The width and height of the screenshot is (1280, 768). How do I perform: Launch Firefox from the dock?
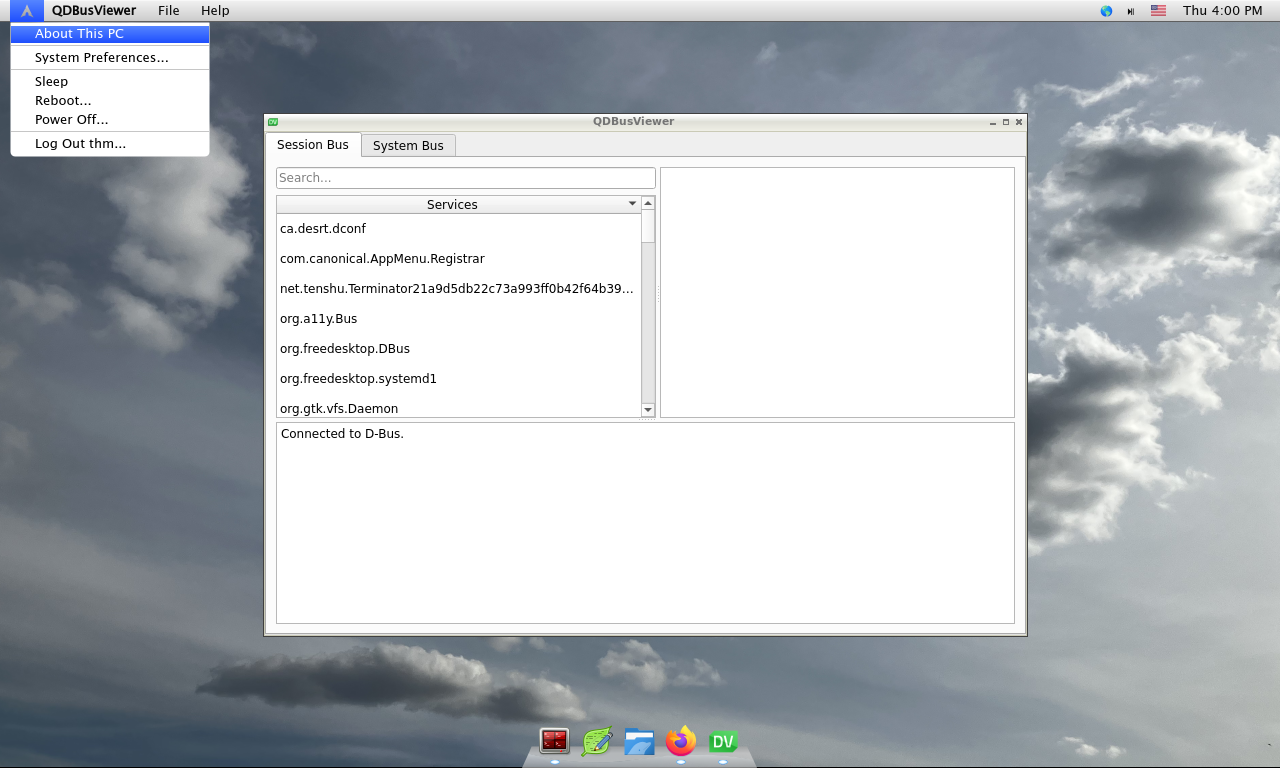tap(681, 741)
